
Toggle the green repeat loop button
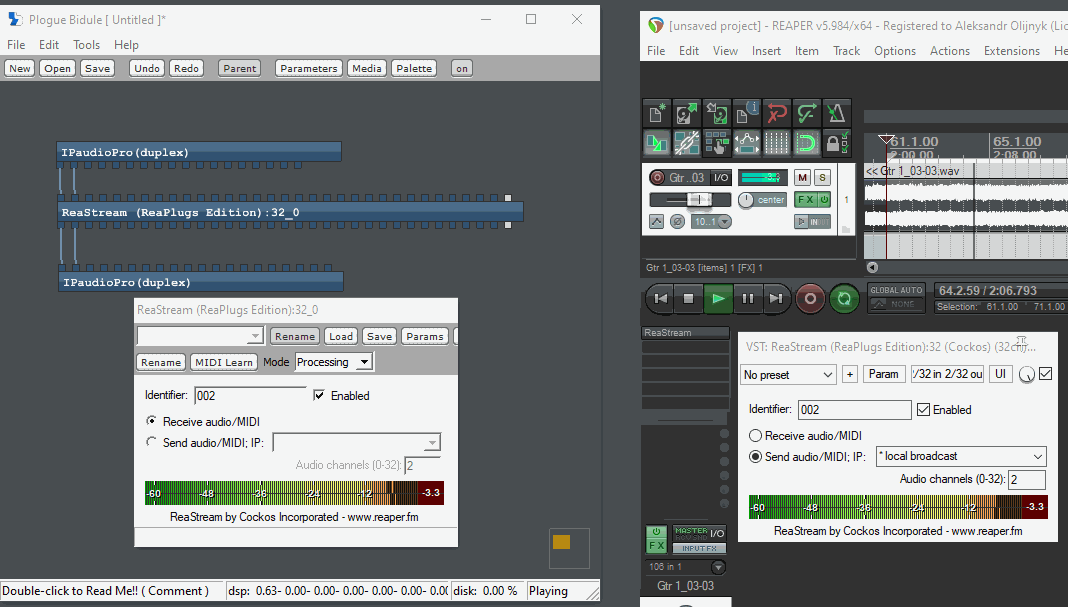point(844,298)
